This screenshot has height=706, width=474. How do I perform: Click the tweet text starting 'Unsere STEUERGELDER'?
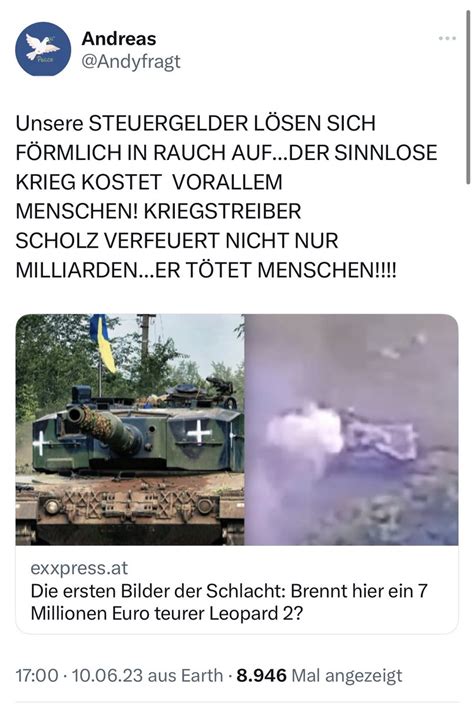tap(226, 196)
